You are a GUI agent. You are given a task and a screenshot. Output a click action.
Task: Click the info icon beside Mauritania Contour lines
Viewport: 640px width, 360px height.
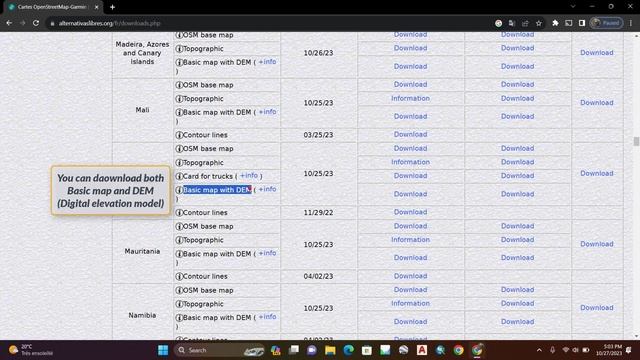click(179, 276)
